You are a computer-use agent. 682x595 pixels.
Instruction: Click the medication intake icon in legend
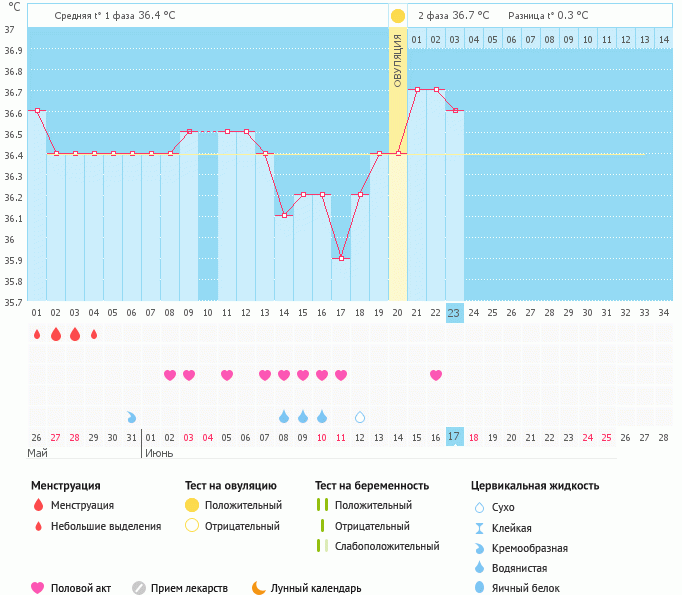(139, 588)
